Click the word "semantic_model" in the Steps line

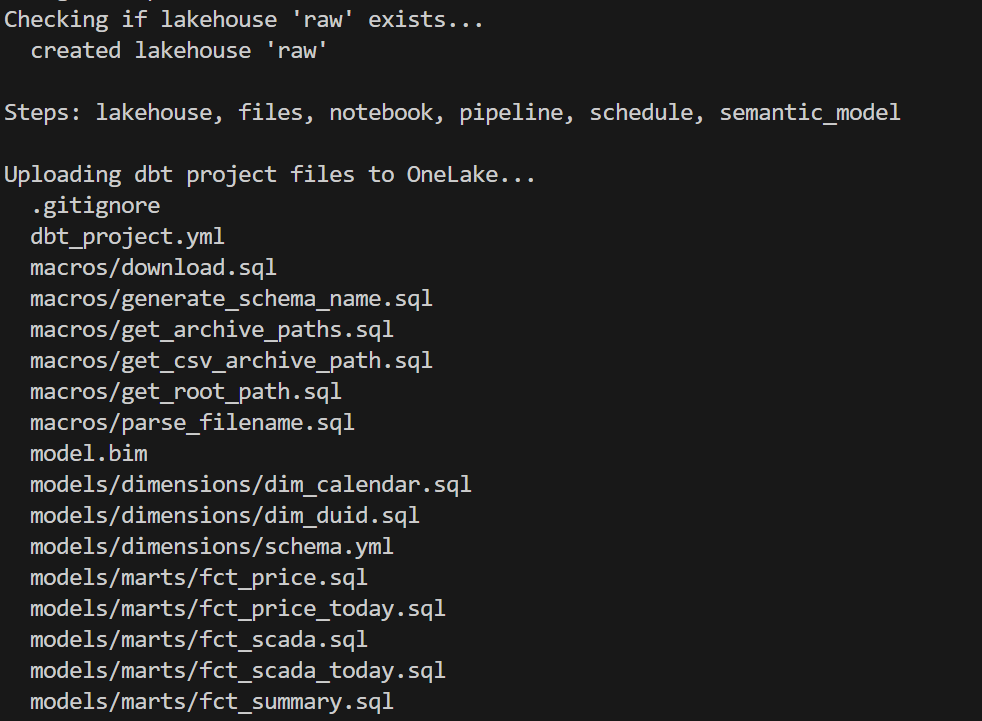pos(810,113)
